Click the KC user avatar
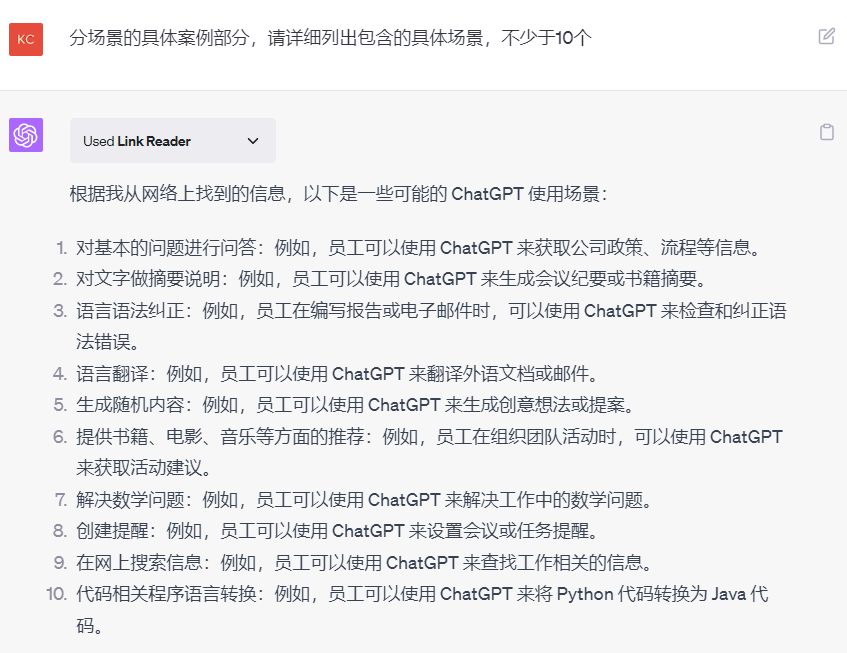The image size is (847, 653). coord(26,39)
